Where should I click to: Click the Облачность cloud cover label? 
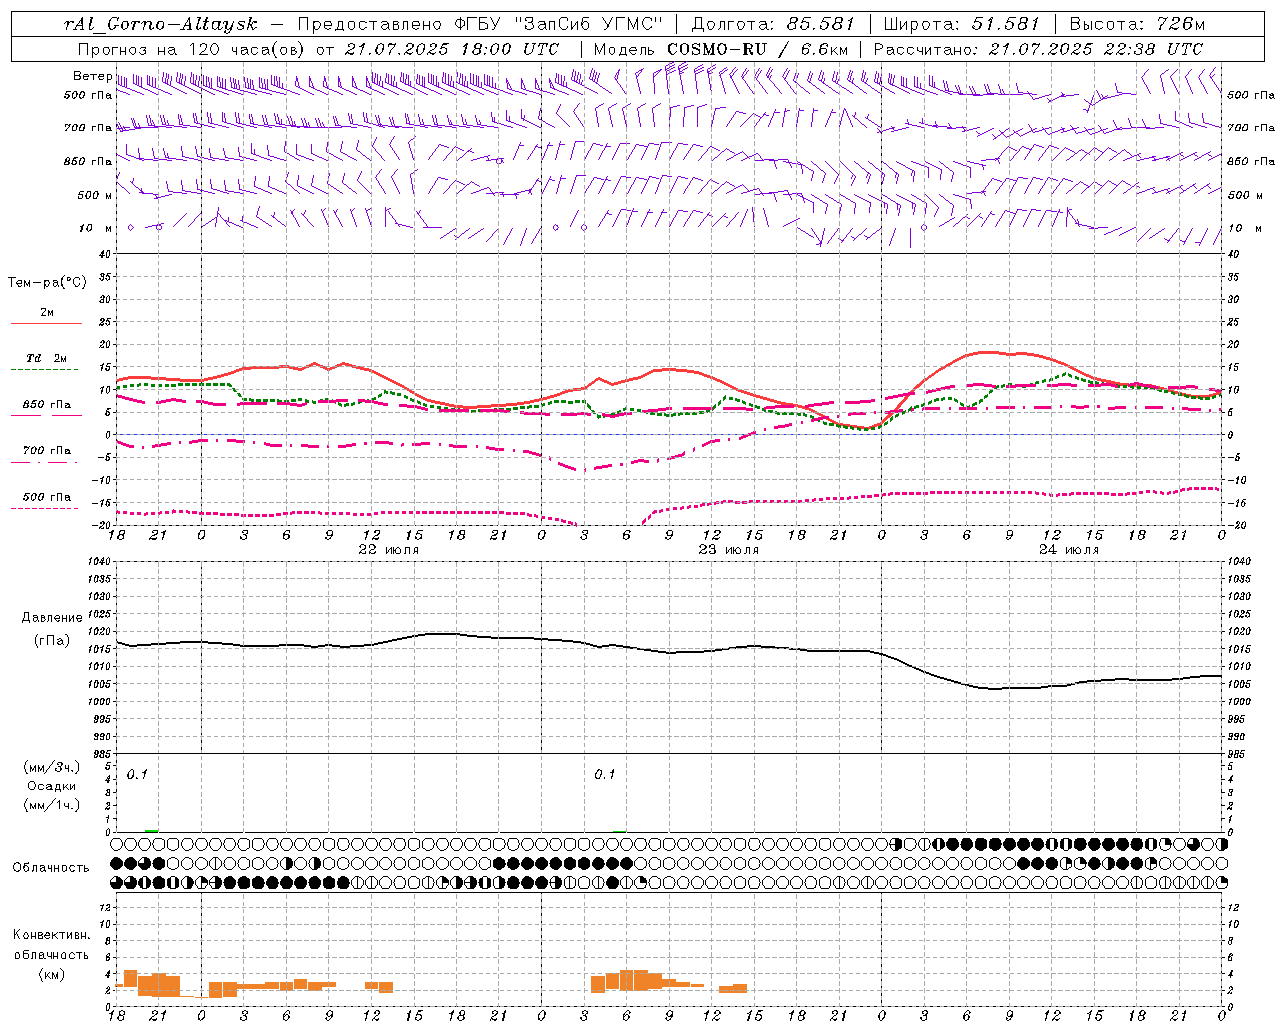[x=51, y=867]
